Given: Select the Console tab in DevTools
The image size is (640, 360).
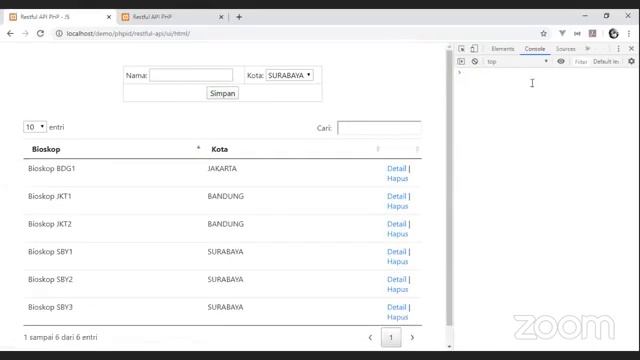Looking at the screenshot, I should pos(535,49).
